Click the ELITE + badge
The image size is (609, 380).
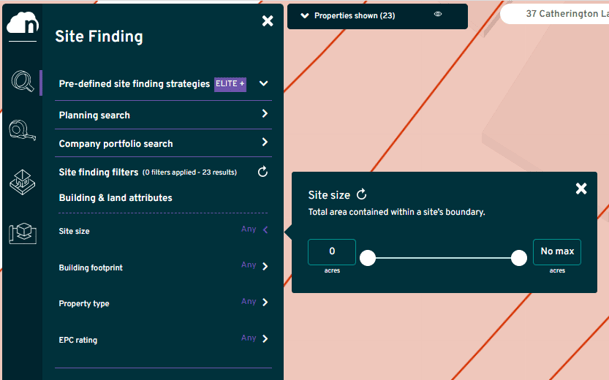coord(230,84)
